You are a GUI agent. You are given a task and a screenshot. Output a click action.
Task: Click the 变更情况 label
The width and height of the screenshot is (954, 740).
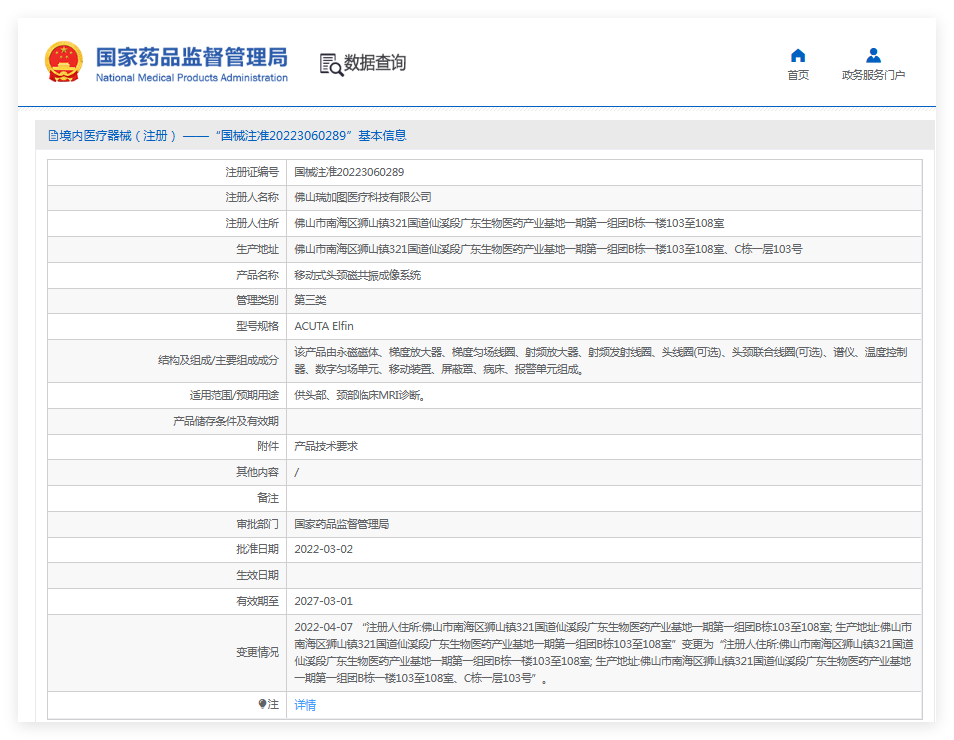pos(257,652)
